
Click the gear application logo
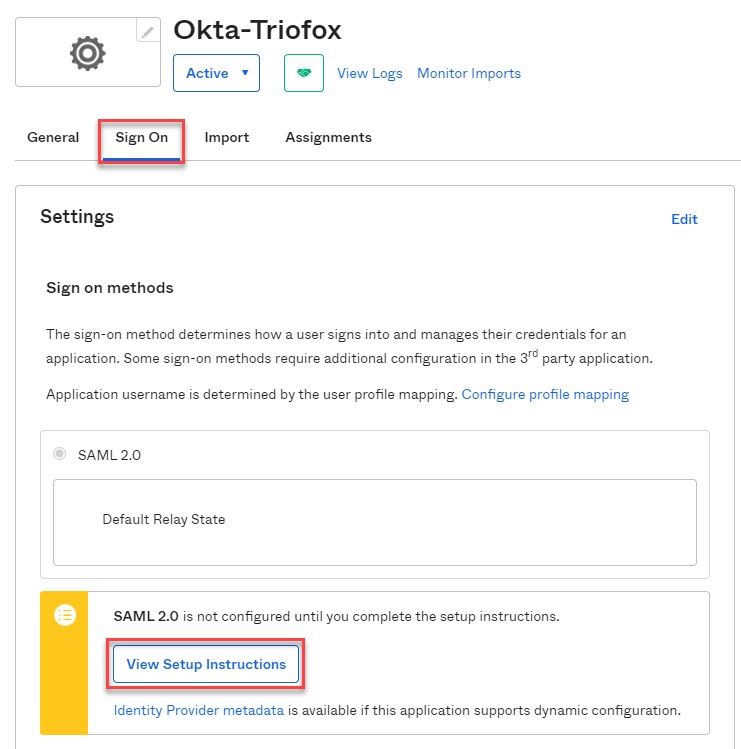point(88,53)
